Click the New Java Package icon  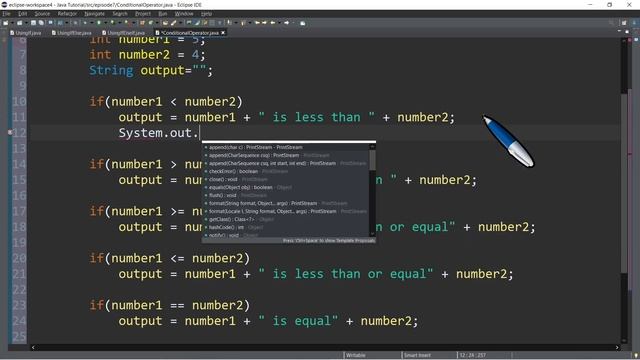(x=142, y=23)
